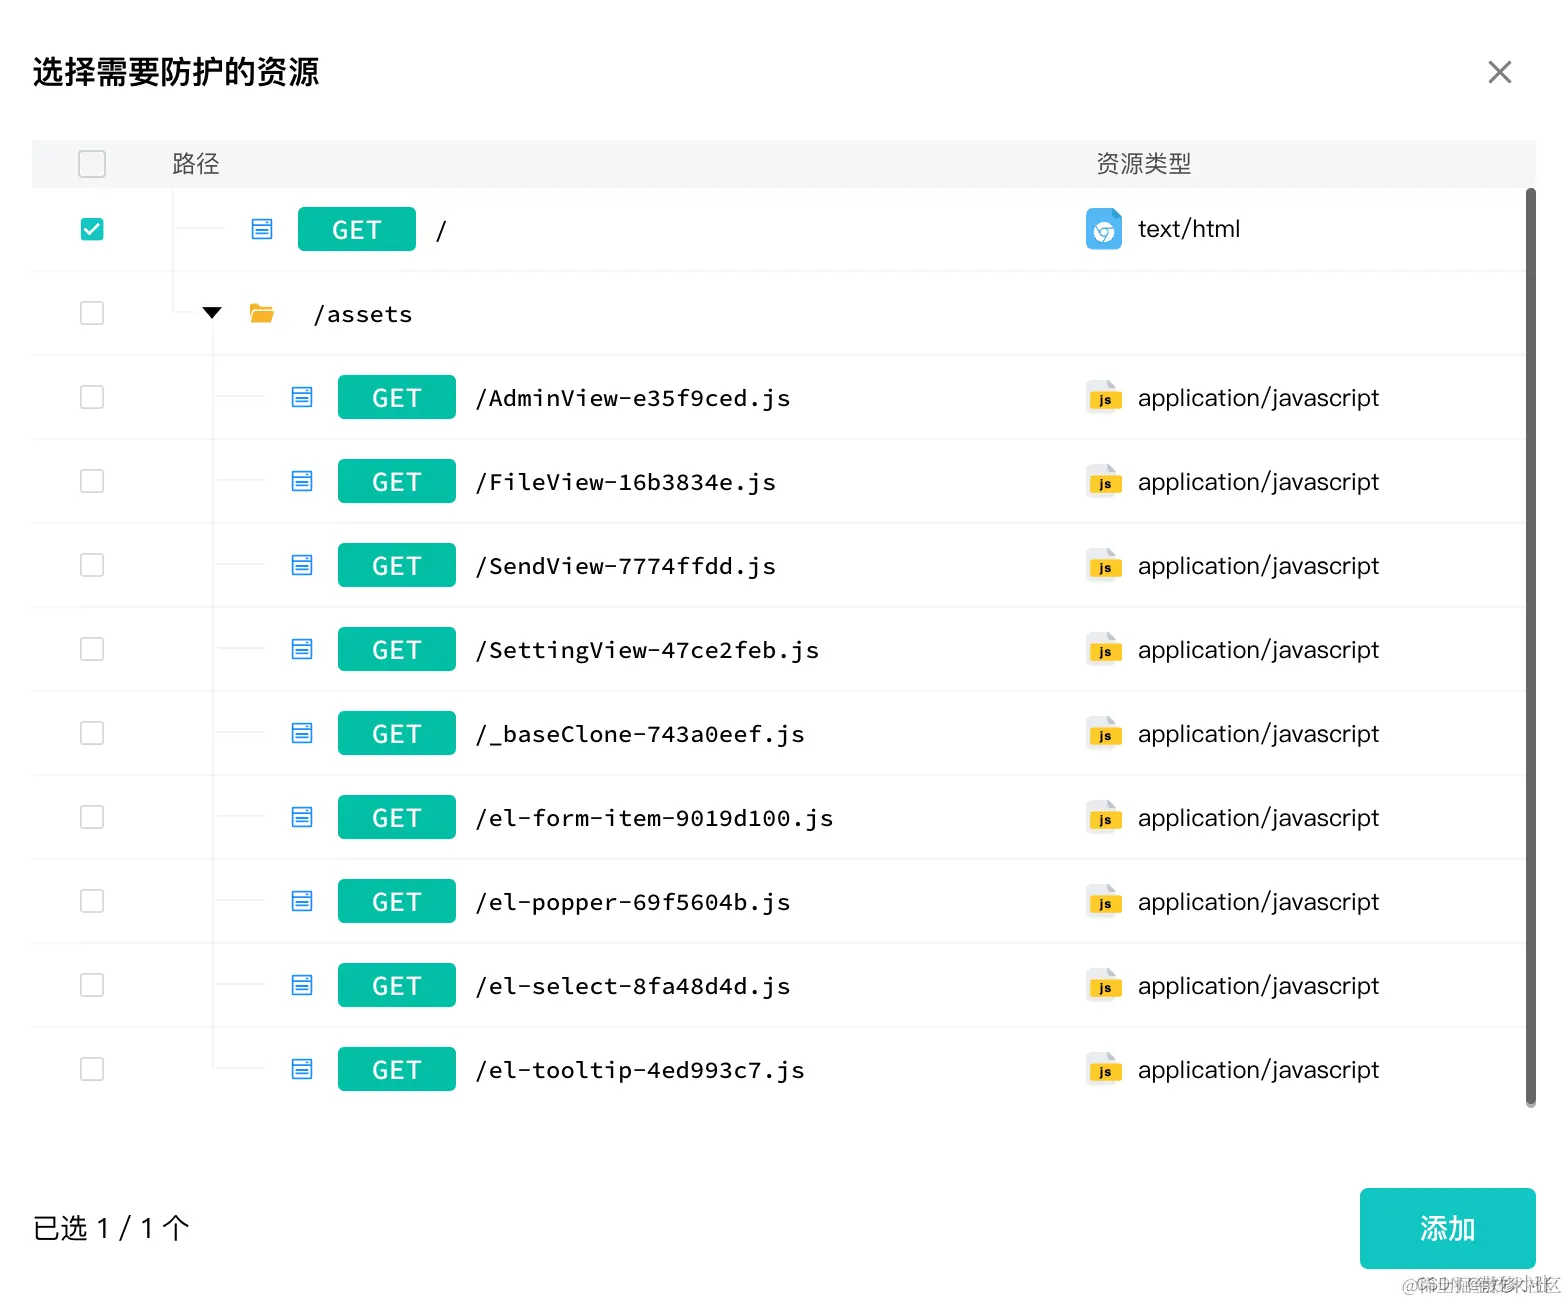Select the /AdminView-e35f9ced.js path text

pos(633,398)
